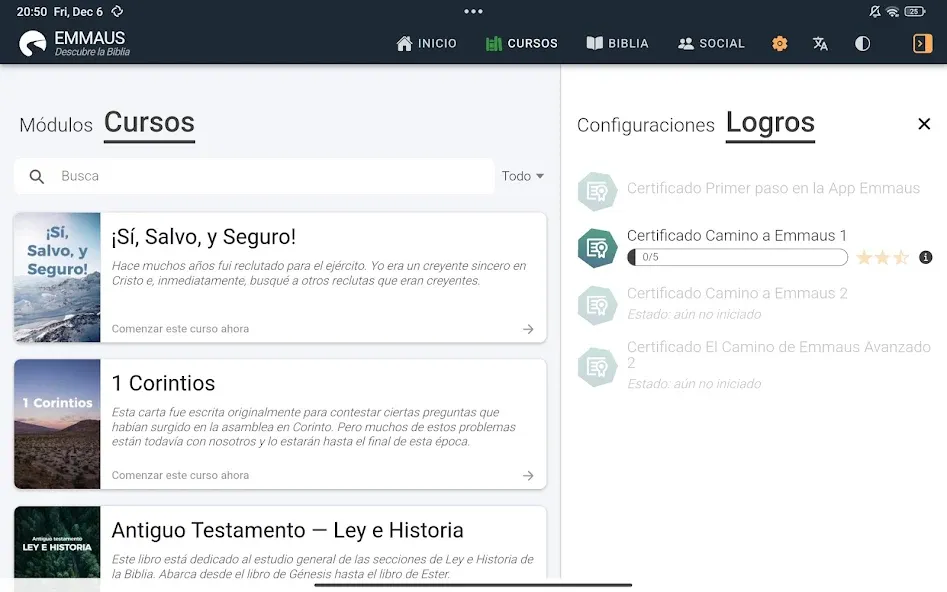947x592 pixels.
Task: Open Cursos in the navigation bar
Action: pos(522,43)
